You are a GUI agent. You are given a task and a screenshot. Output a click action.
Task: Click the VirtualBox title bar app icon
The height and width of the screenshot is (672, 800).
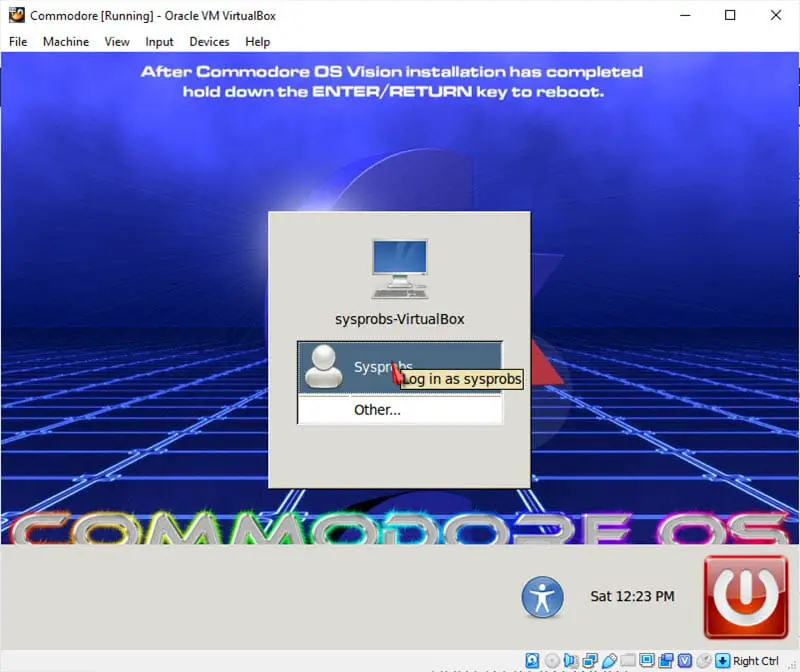tap(17, 15)
